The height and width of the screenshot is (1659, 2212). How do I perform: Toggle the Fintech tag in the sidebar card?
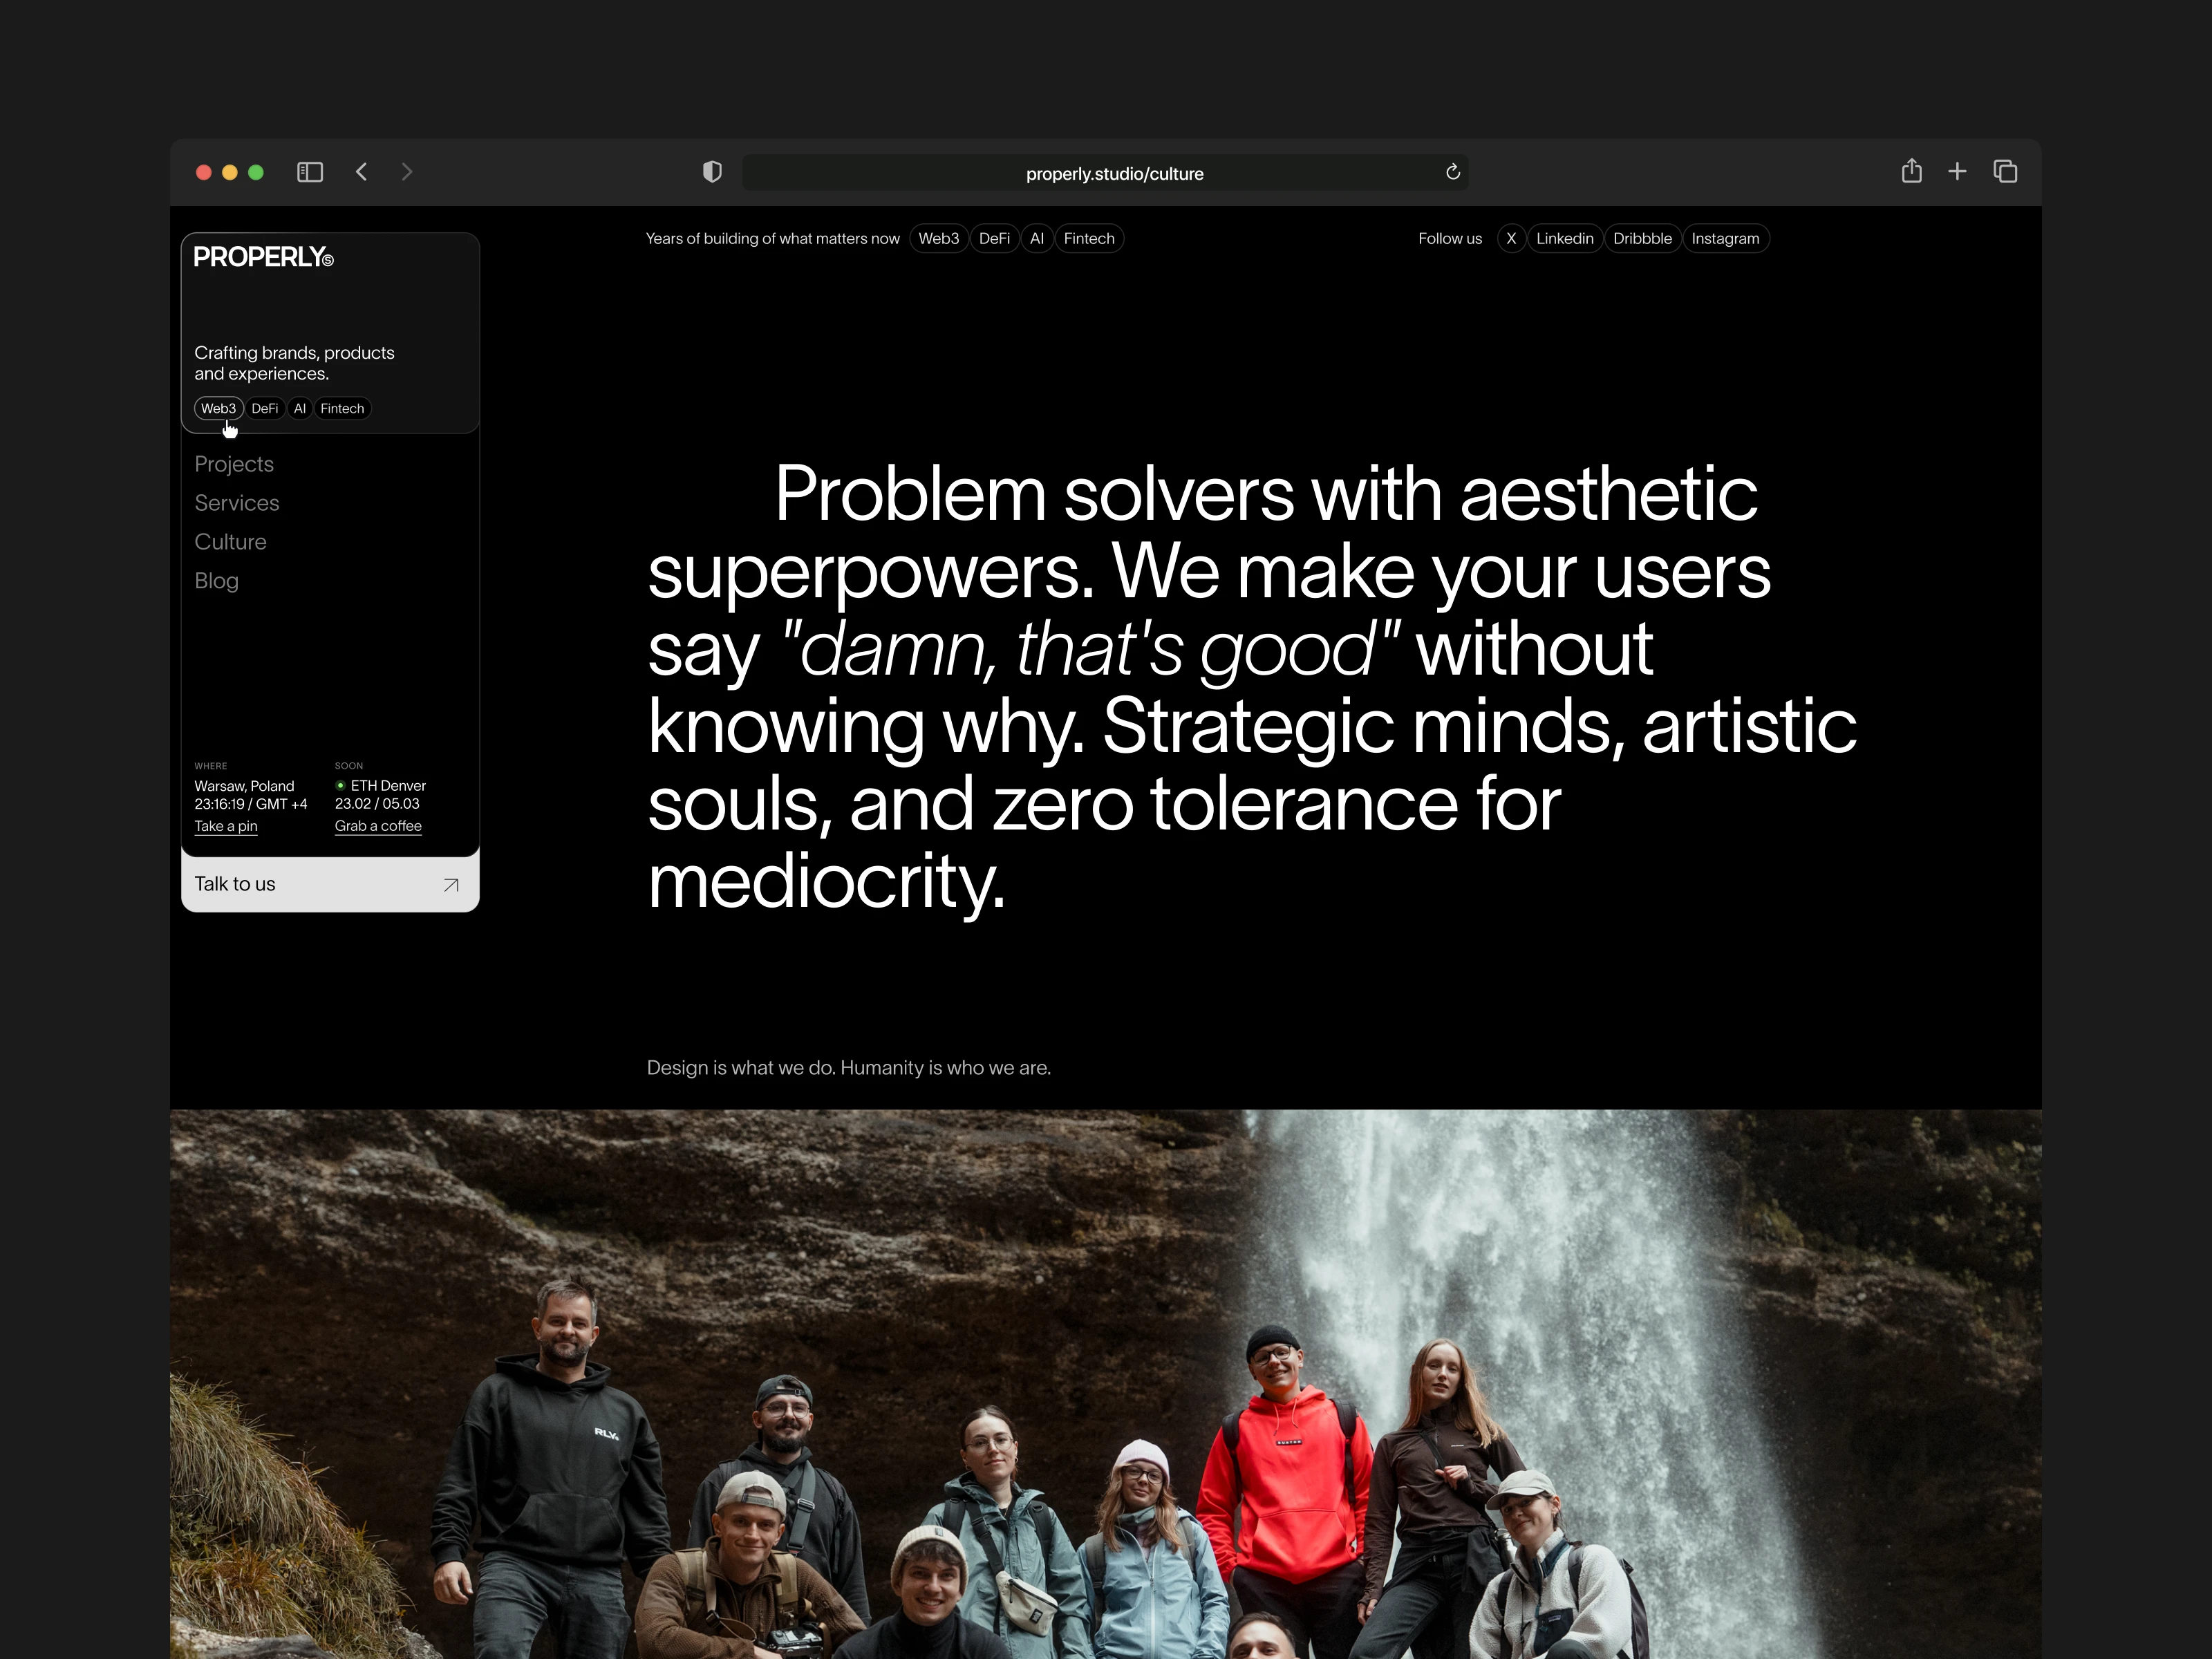coord(342,408)
